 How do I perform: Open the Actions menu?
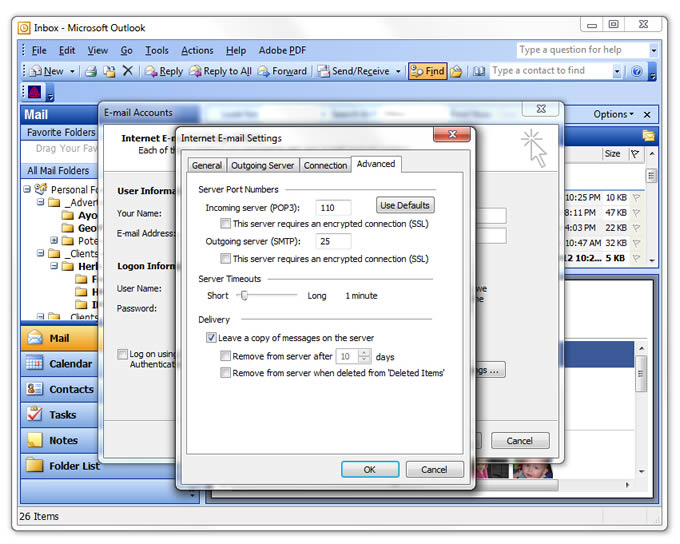click(197, 51)
